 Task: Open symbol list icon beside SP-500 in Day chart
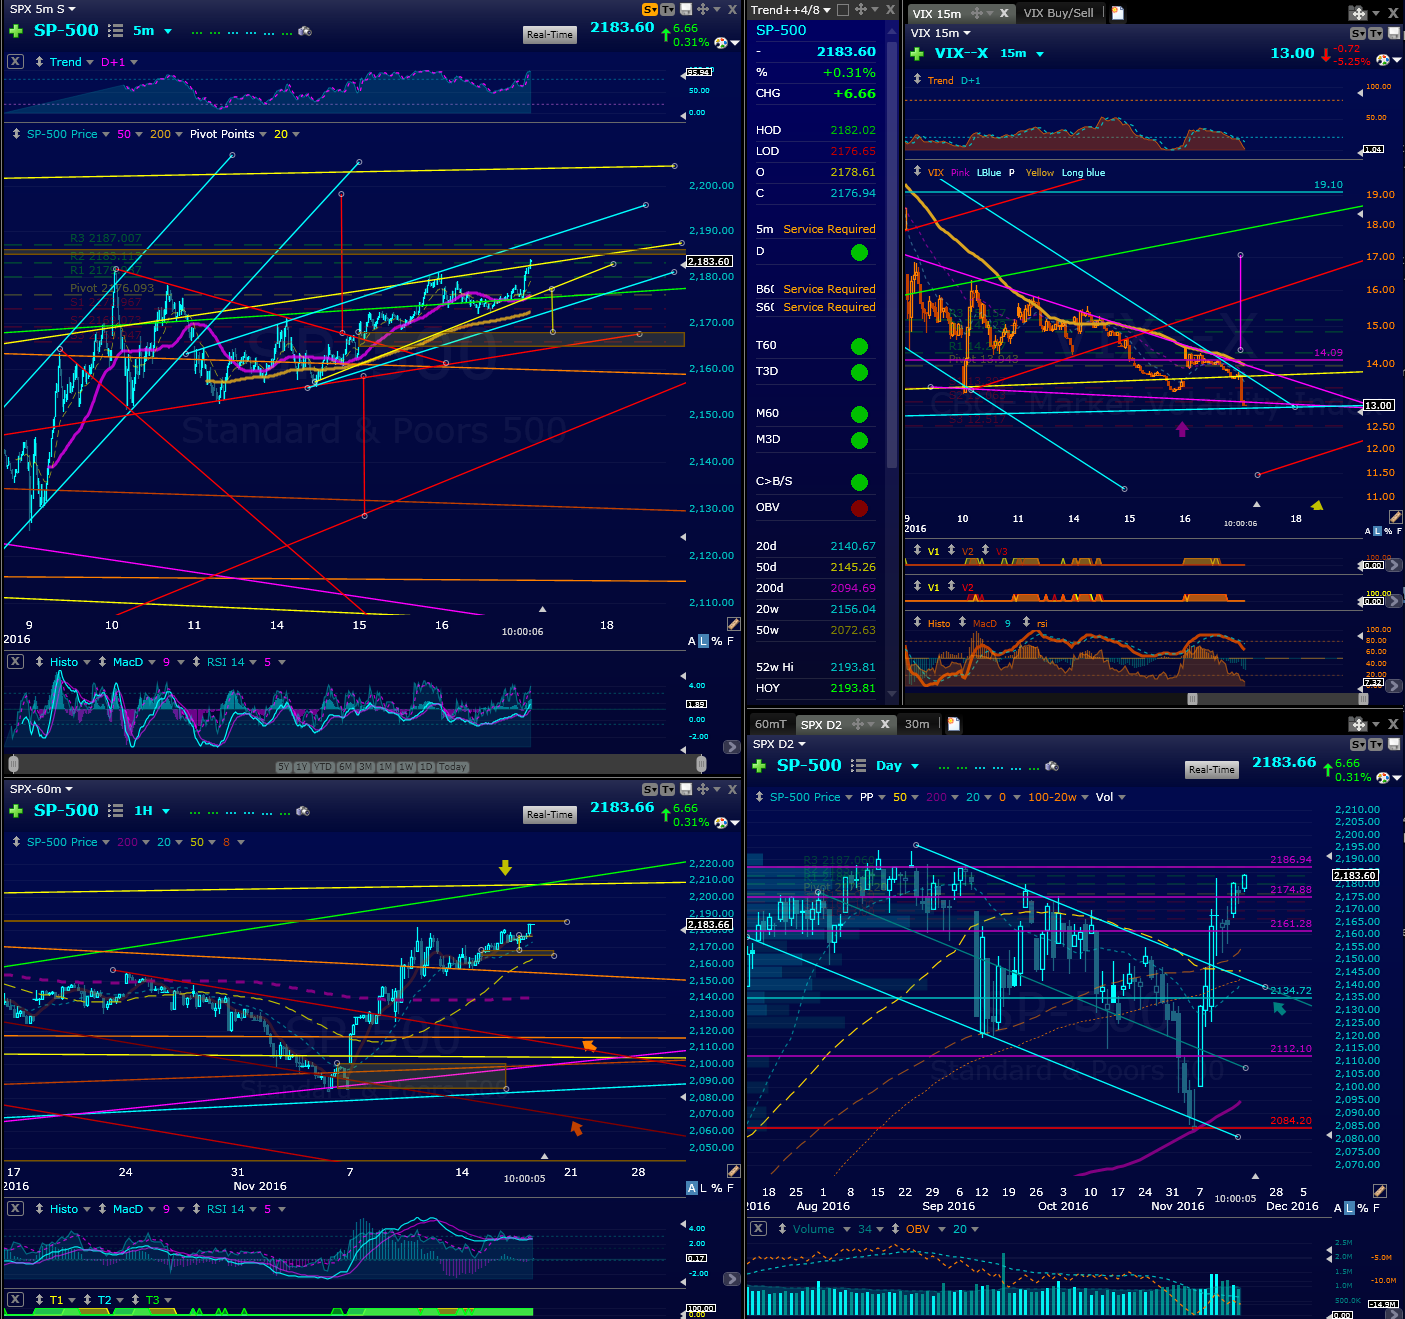point(858,766)
